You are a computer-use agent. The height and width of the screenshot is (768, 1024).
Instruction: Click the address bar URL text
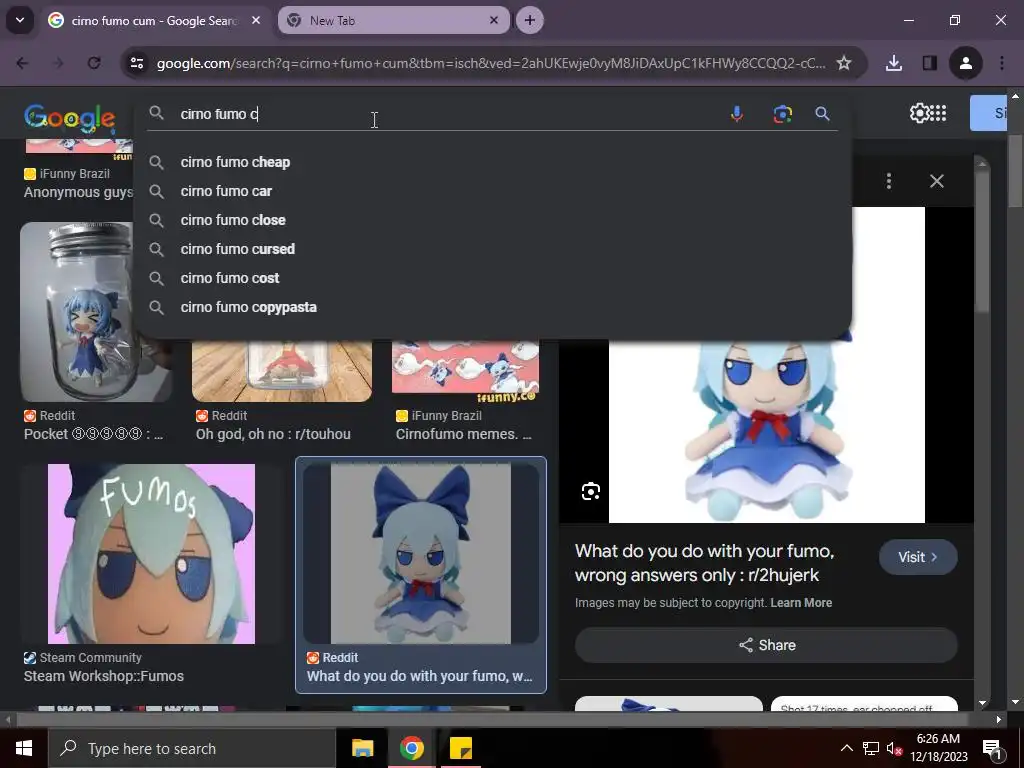tap(490, 63)
